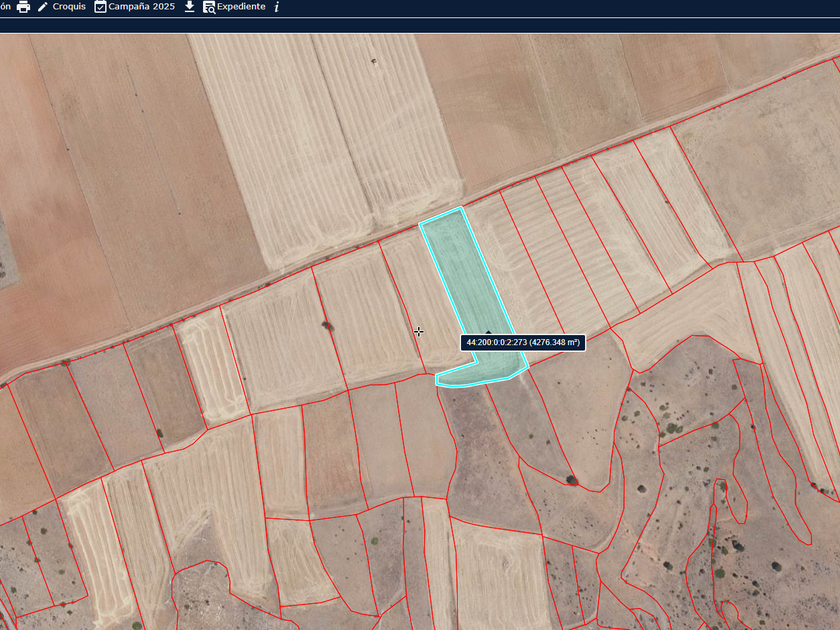Click the information 'i' icon

[x=276, y=7]
